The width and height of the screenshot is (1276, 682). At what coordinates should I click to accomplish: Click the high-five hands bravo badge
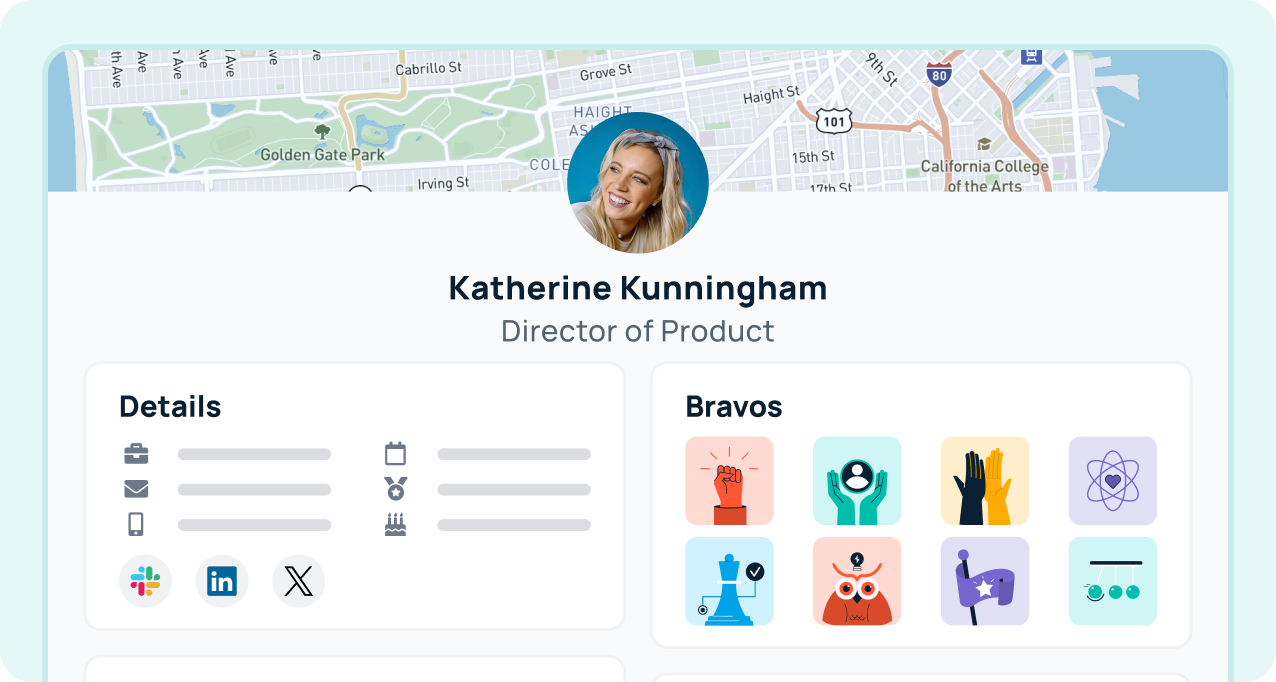point(985,481)
